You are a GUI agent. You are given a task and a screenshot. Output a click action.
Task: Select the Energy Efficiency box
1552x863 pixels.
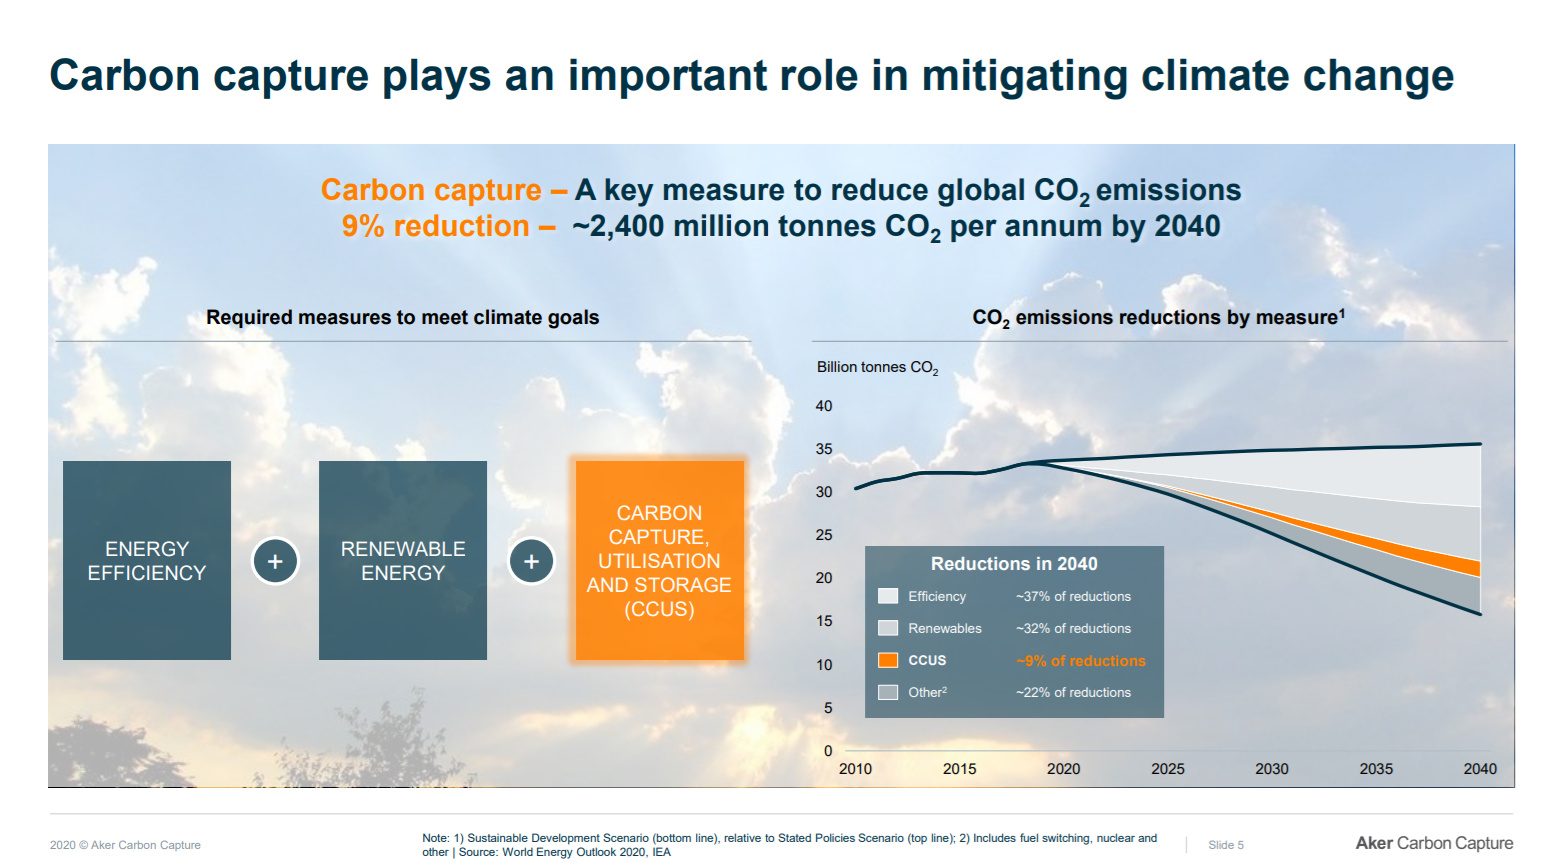pyautogui.click(x=147, y=560)
